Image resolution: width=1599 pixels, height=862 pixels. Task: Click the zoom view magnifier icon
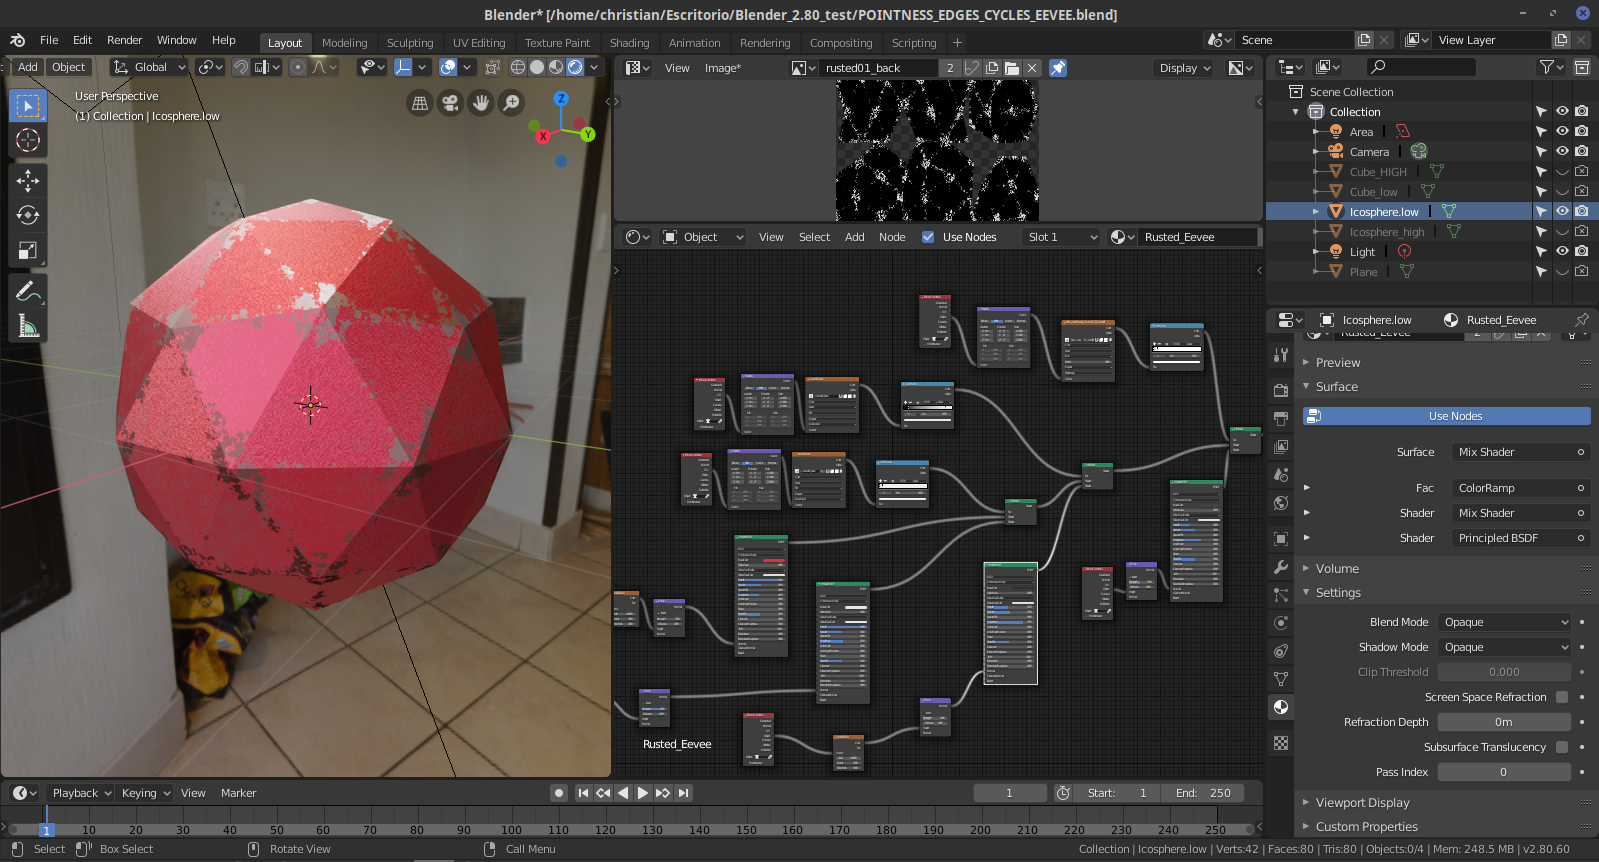click(x=511, y=103)
